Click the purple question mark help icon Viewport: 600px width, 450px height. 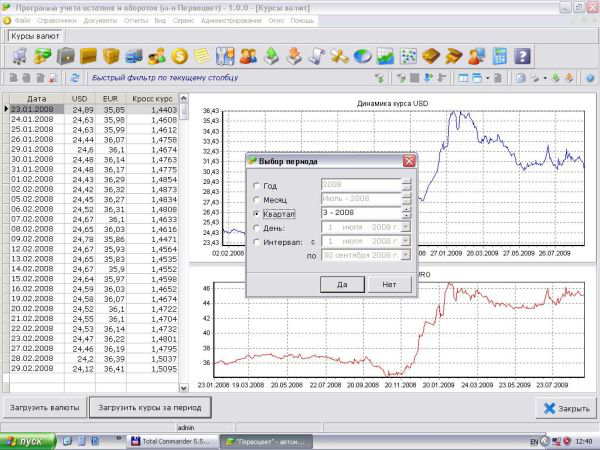[522, 56]
